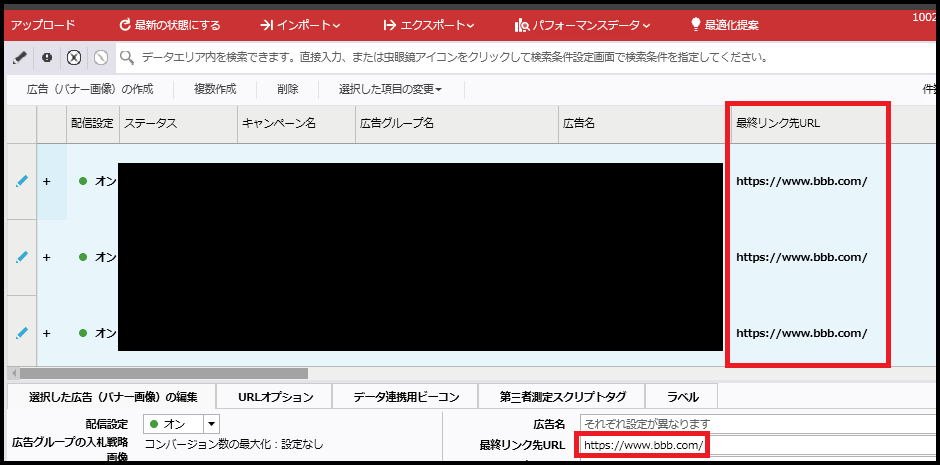Expand the plus sign in first row
This screenshot has height=465, width=940.
(46, 181)
